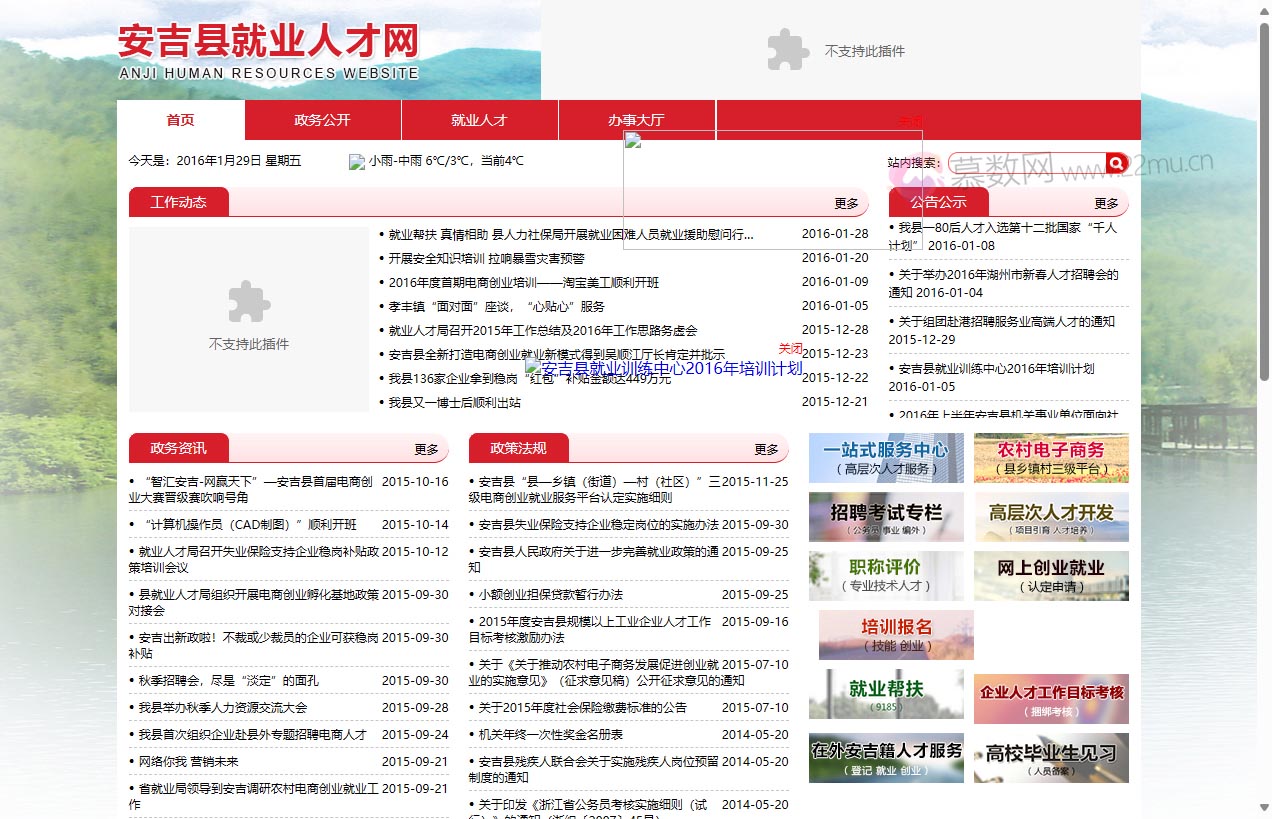Image resolution: width=1272 pixels, height=819 pixels.
Task: Click 关闭 to dismiss the floating announcement
Action: 790,348
